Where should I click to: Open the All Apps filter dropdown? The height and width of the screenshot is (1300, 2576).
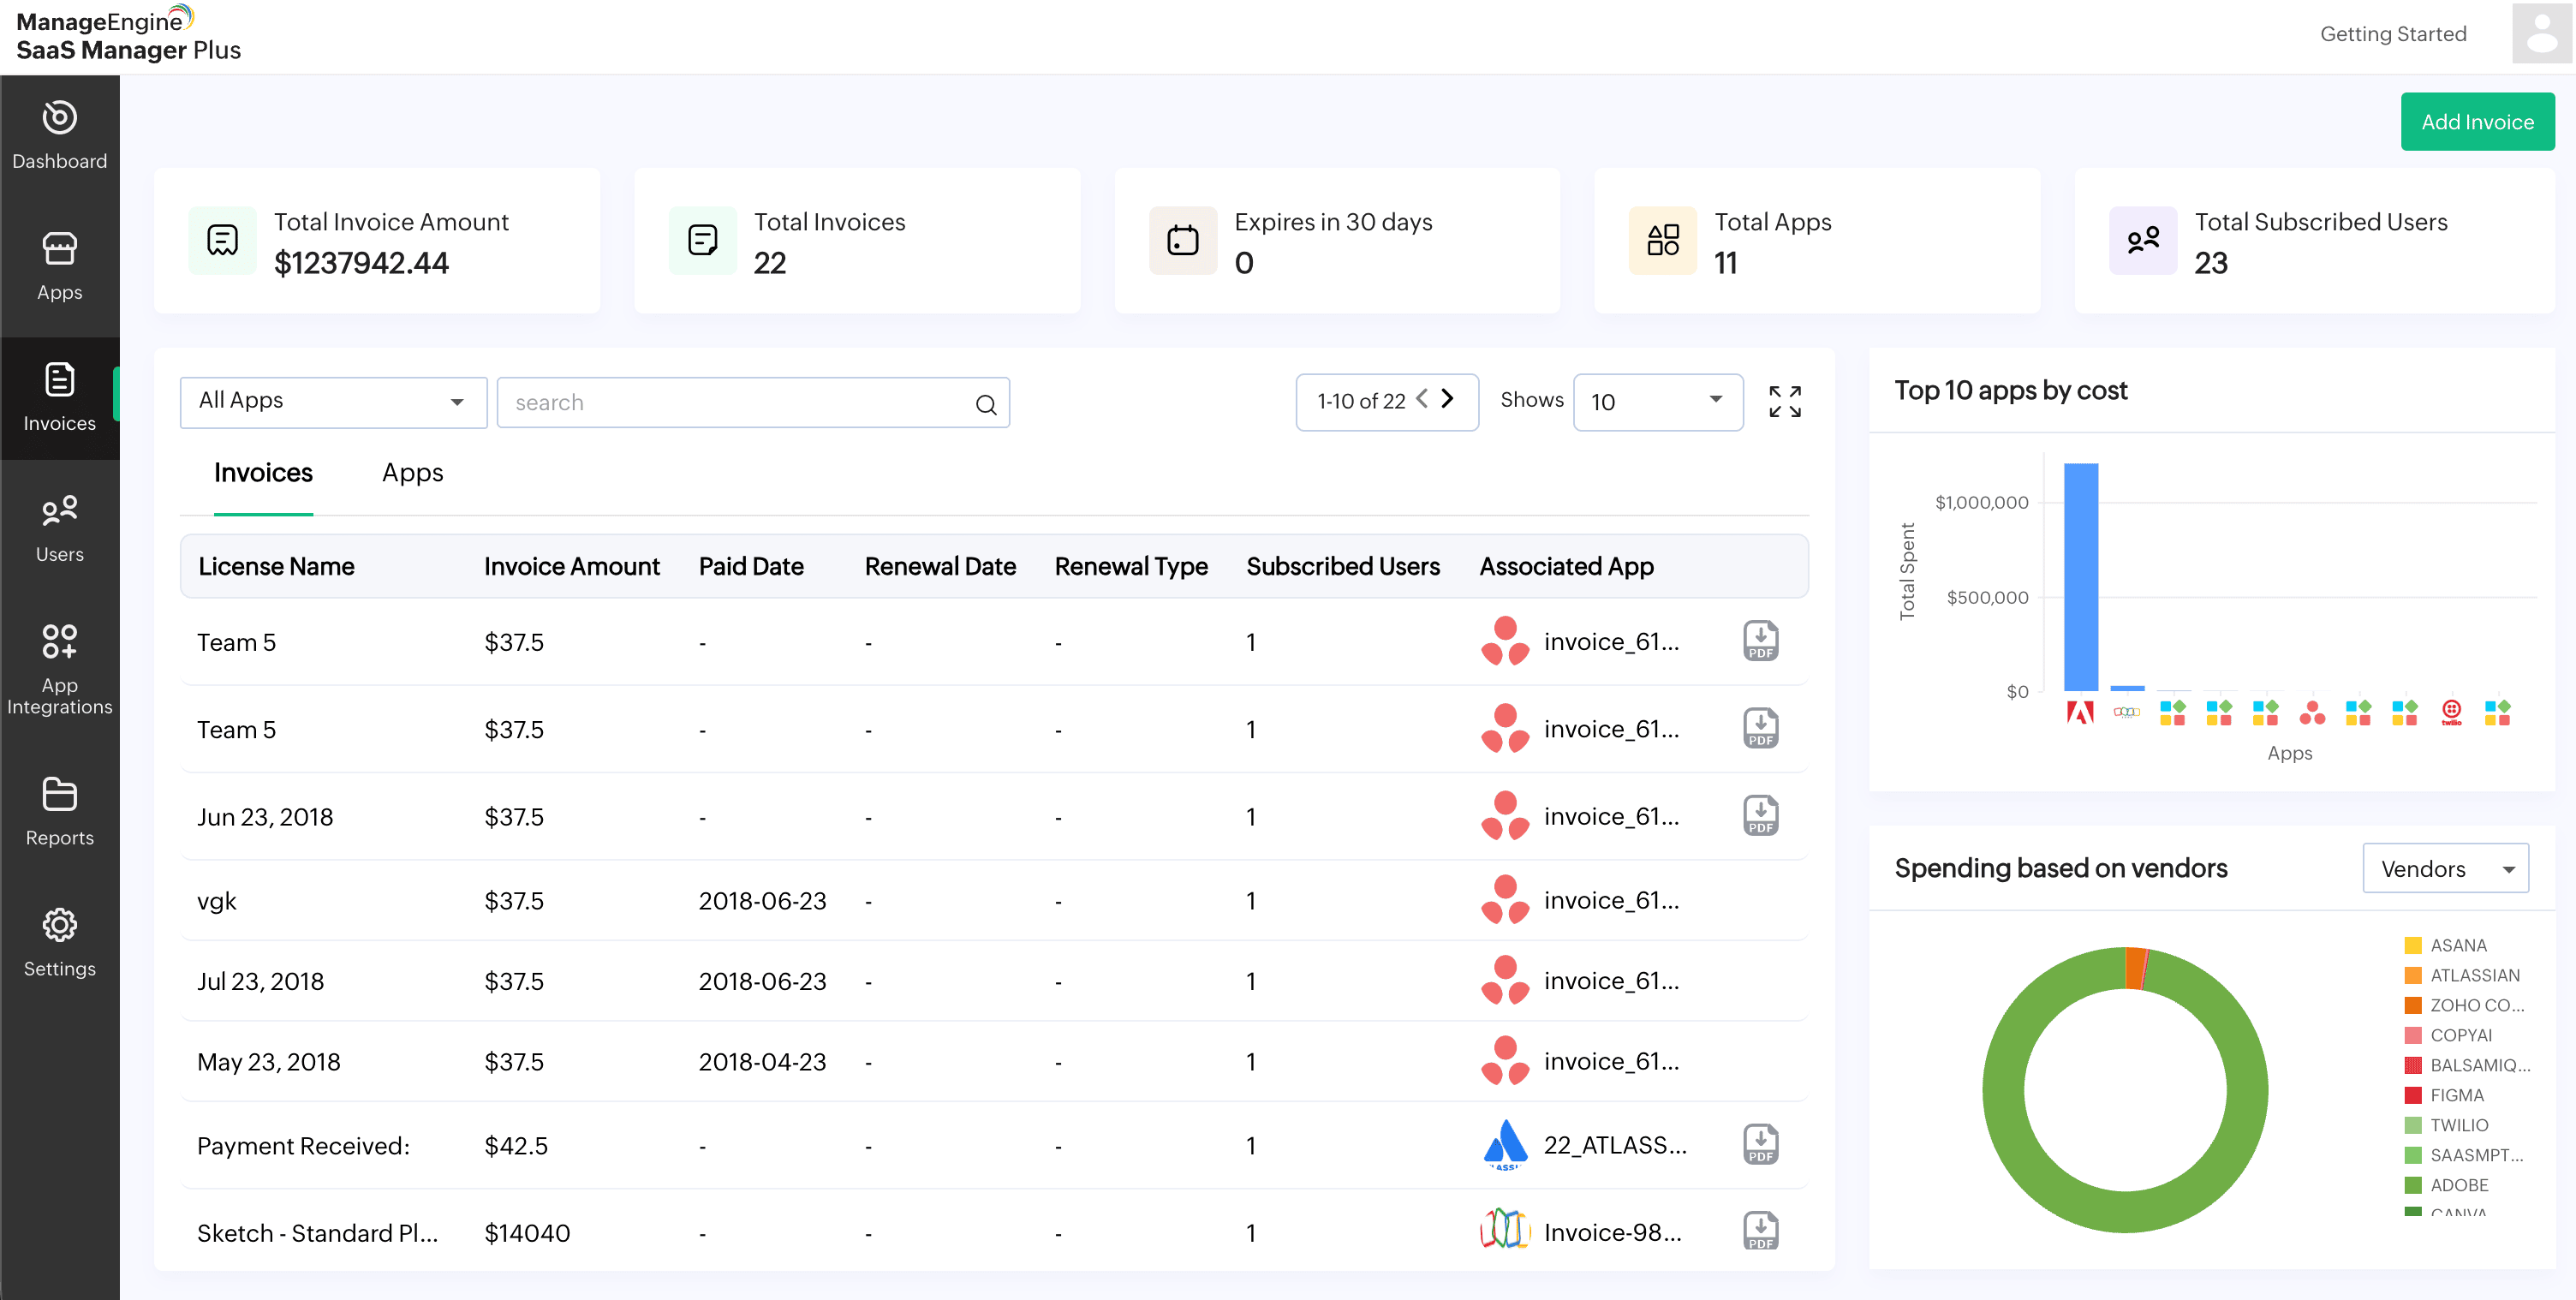tap(333, 402)
